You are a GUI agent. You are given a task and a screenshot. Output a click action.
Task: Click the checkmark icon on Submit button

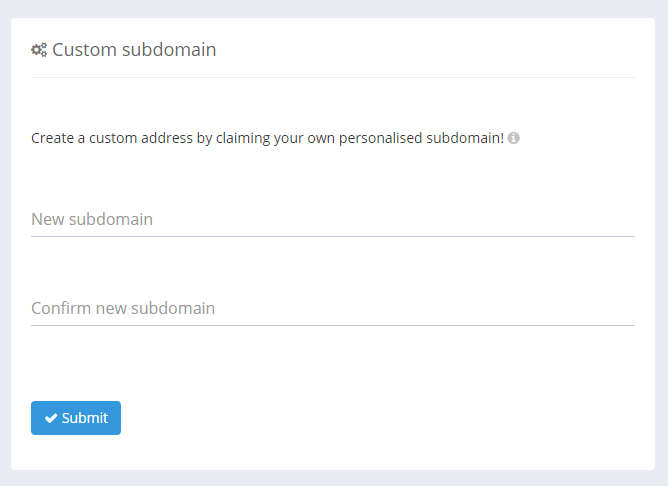click(51, 418)
